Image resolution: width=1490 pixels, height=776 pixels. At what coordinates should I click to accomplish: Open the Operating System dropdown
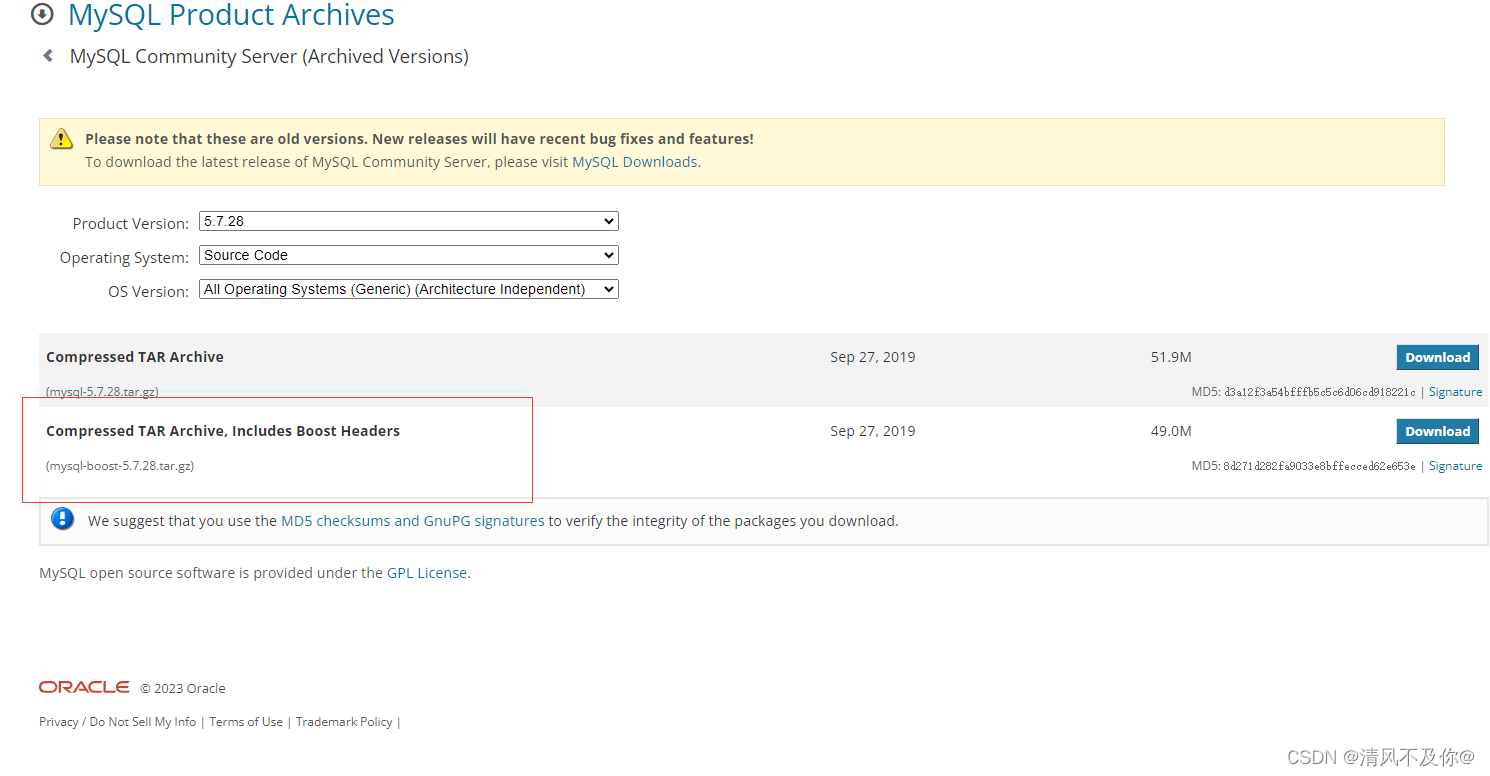(x=409, y=255)
